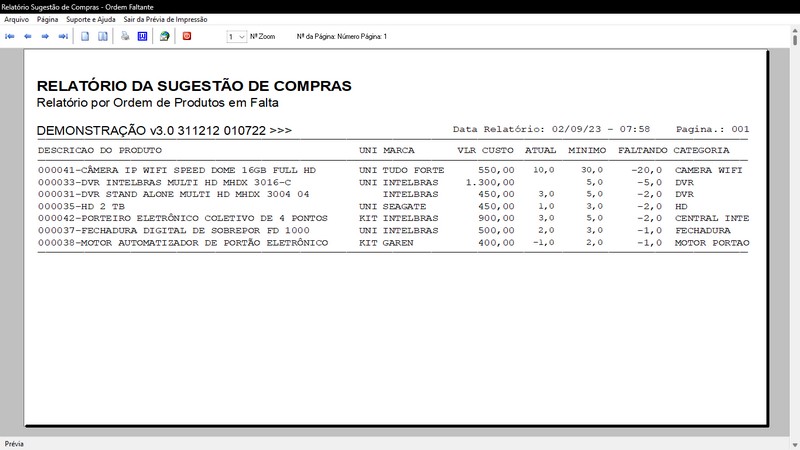Click the 'VLR CUSTO' column header
The image size is (800, 450).
pos(485,150)
